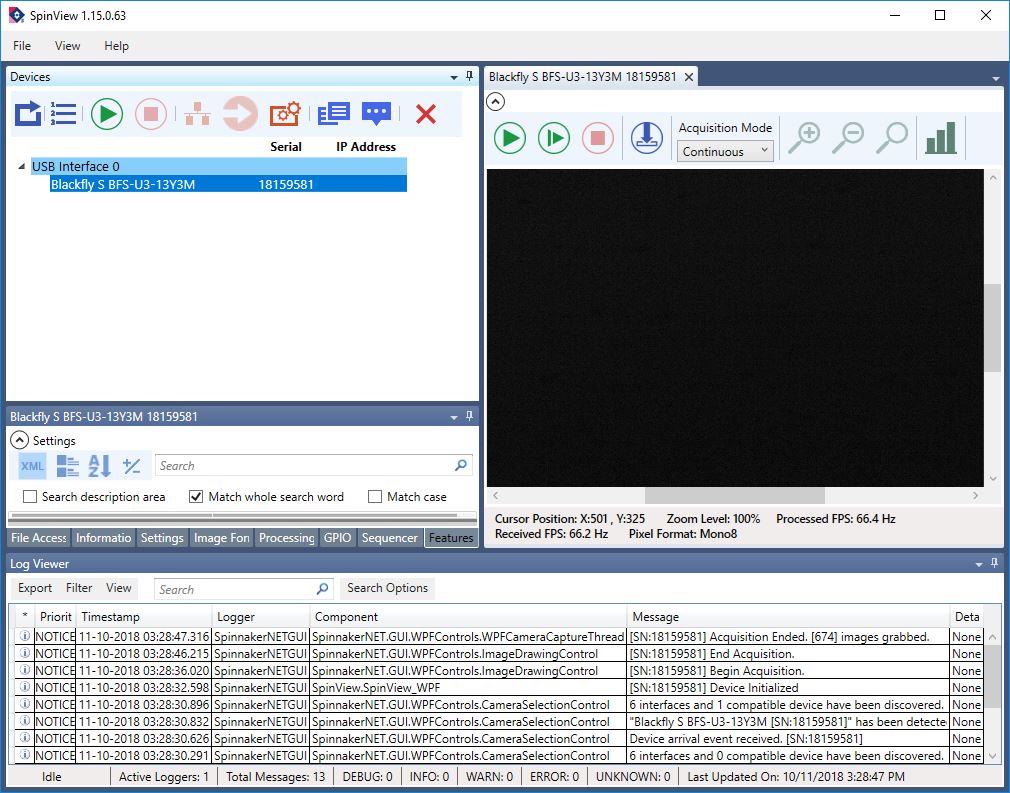The height and width of the screenshot is (793, 1010).
Task: Click the blue chat message icon in Devices
Action: click(x=376, y=114)
